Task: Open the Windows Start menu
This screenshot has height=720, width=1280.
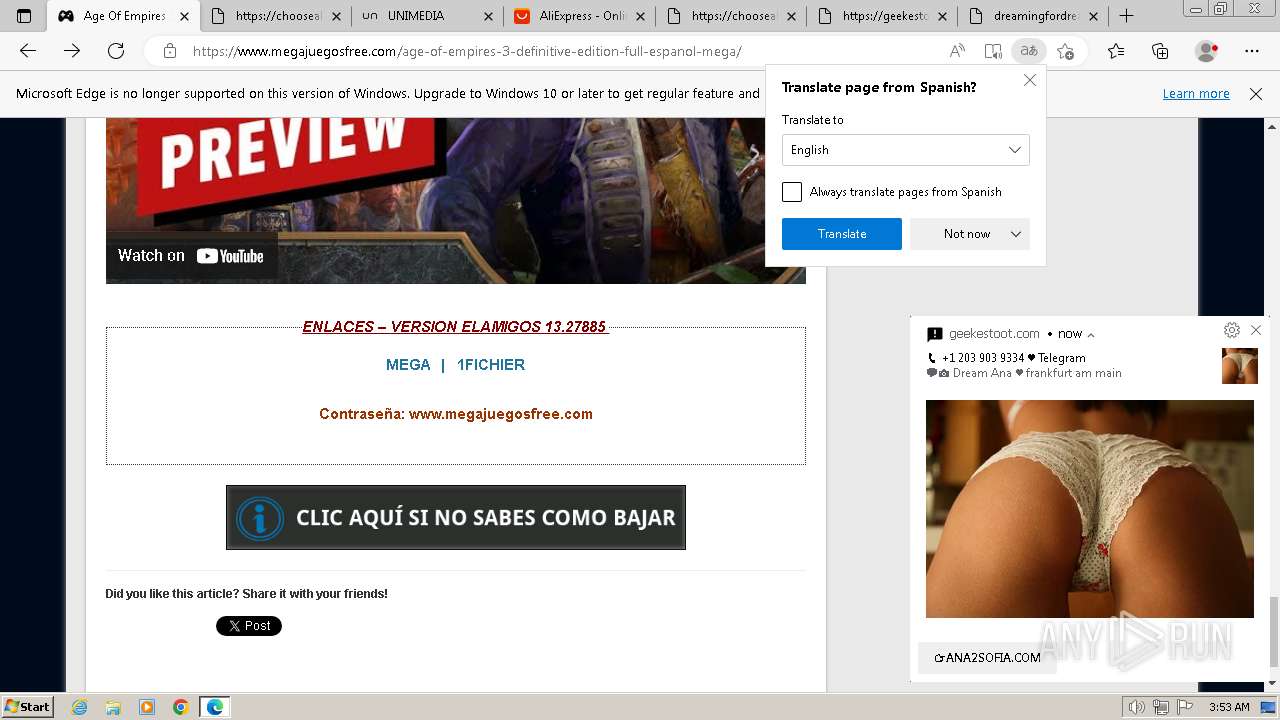Action: 27,707
